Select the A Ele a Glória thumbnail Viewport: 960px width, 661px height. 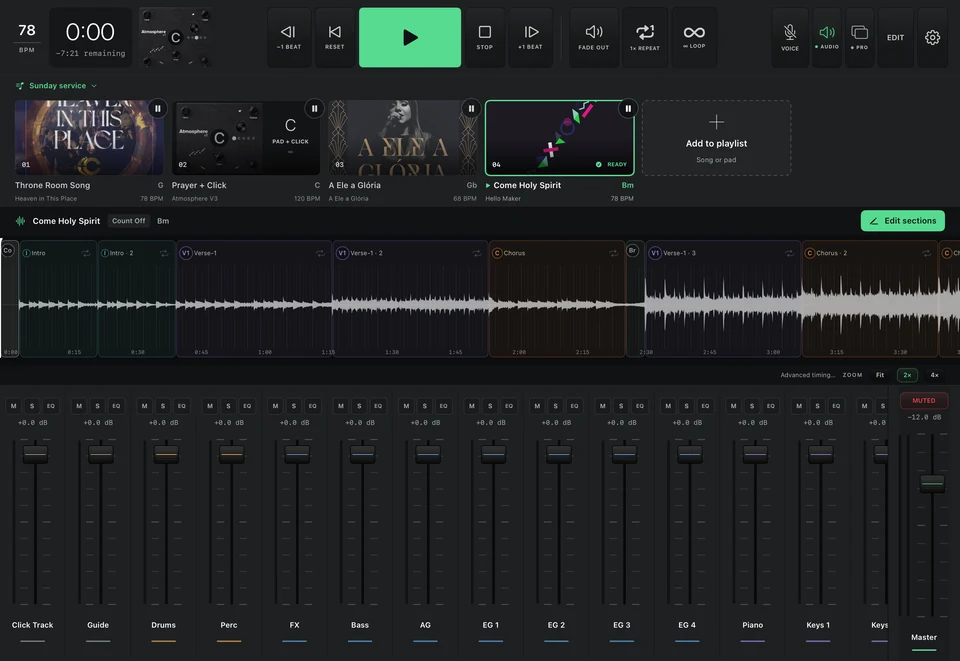pos(403,138)
